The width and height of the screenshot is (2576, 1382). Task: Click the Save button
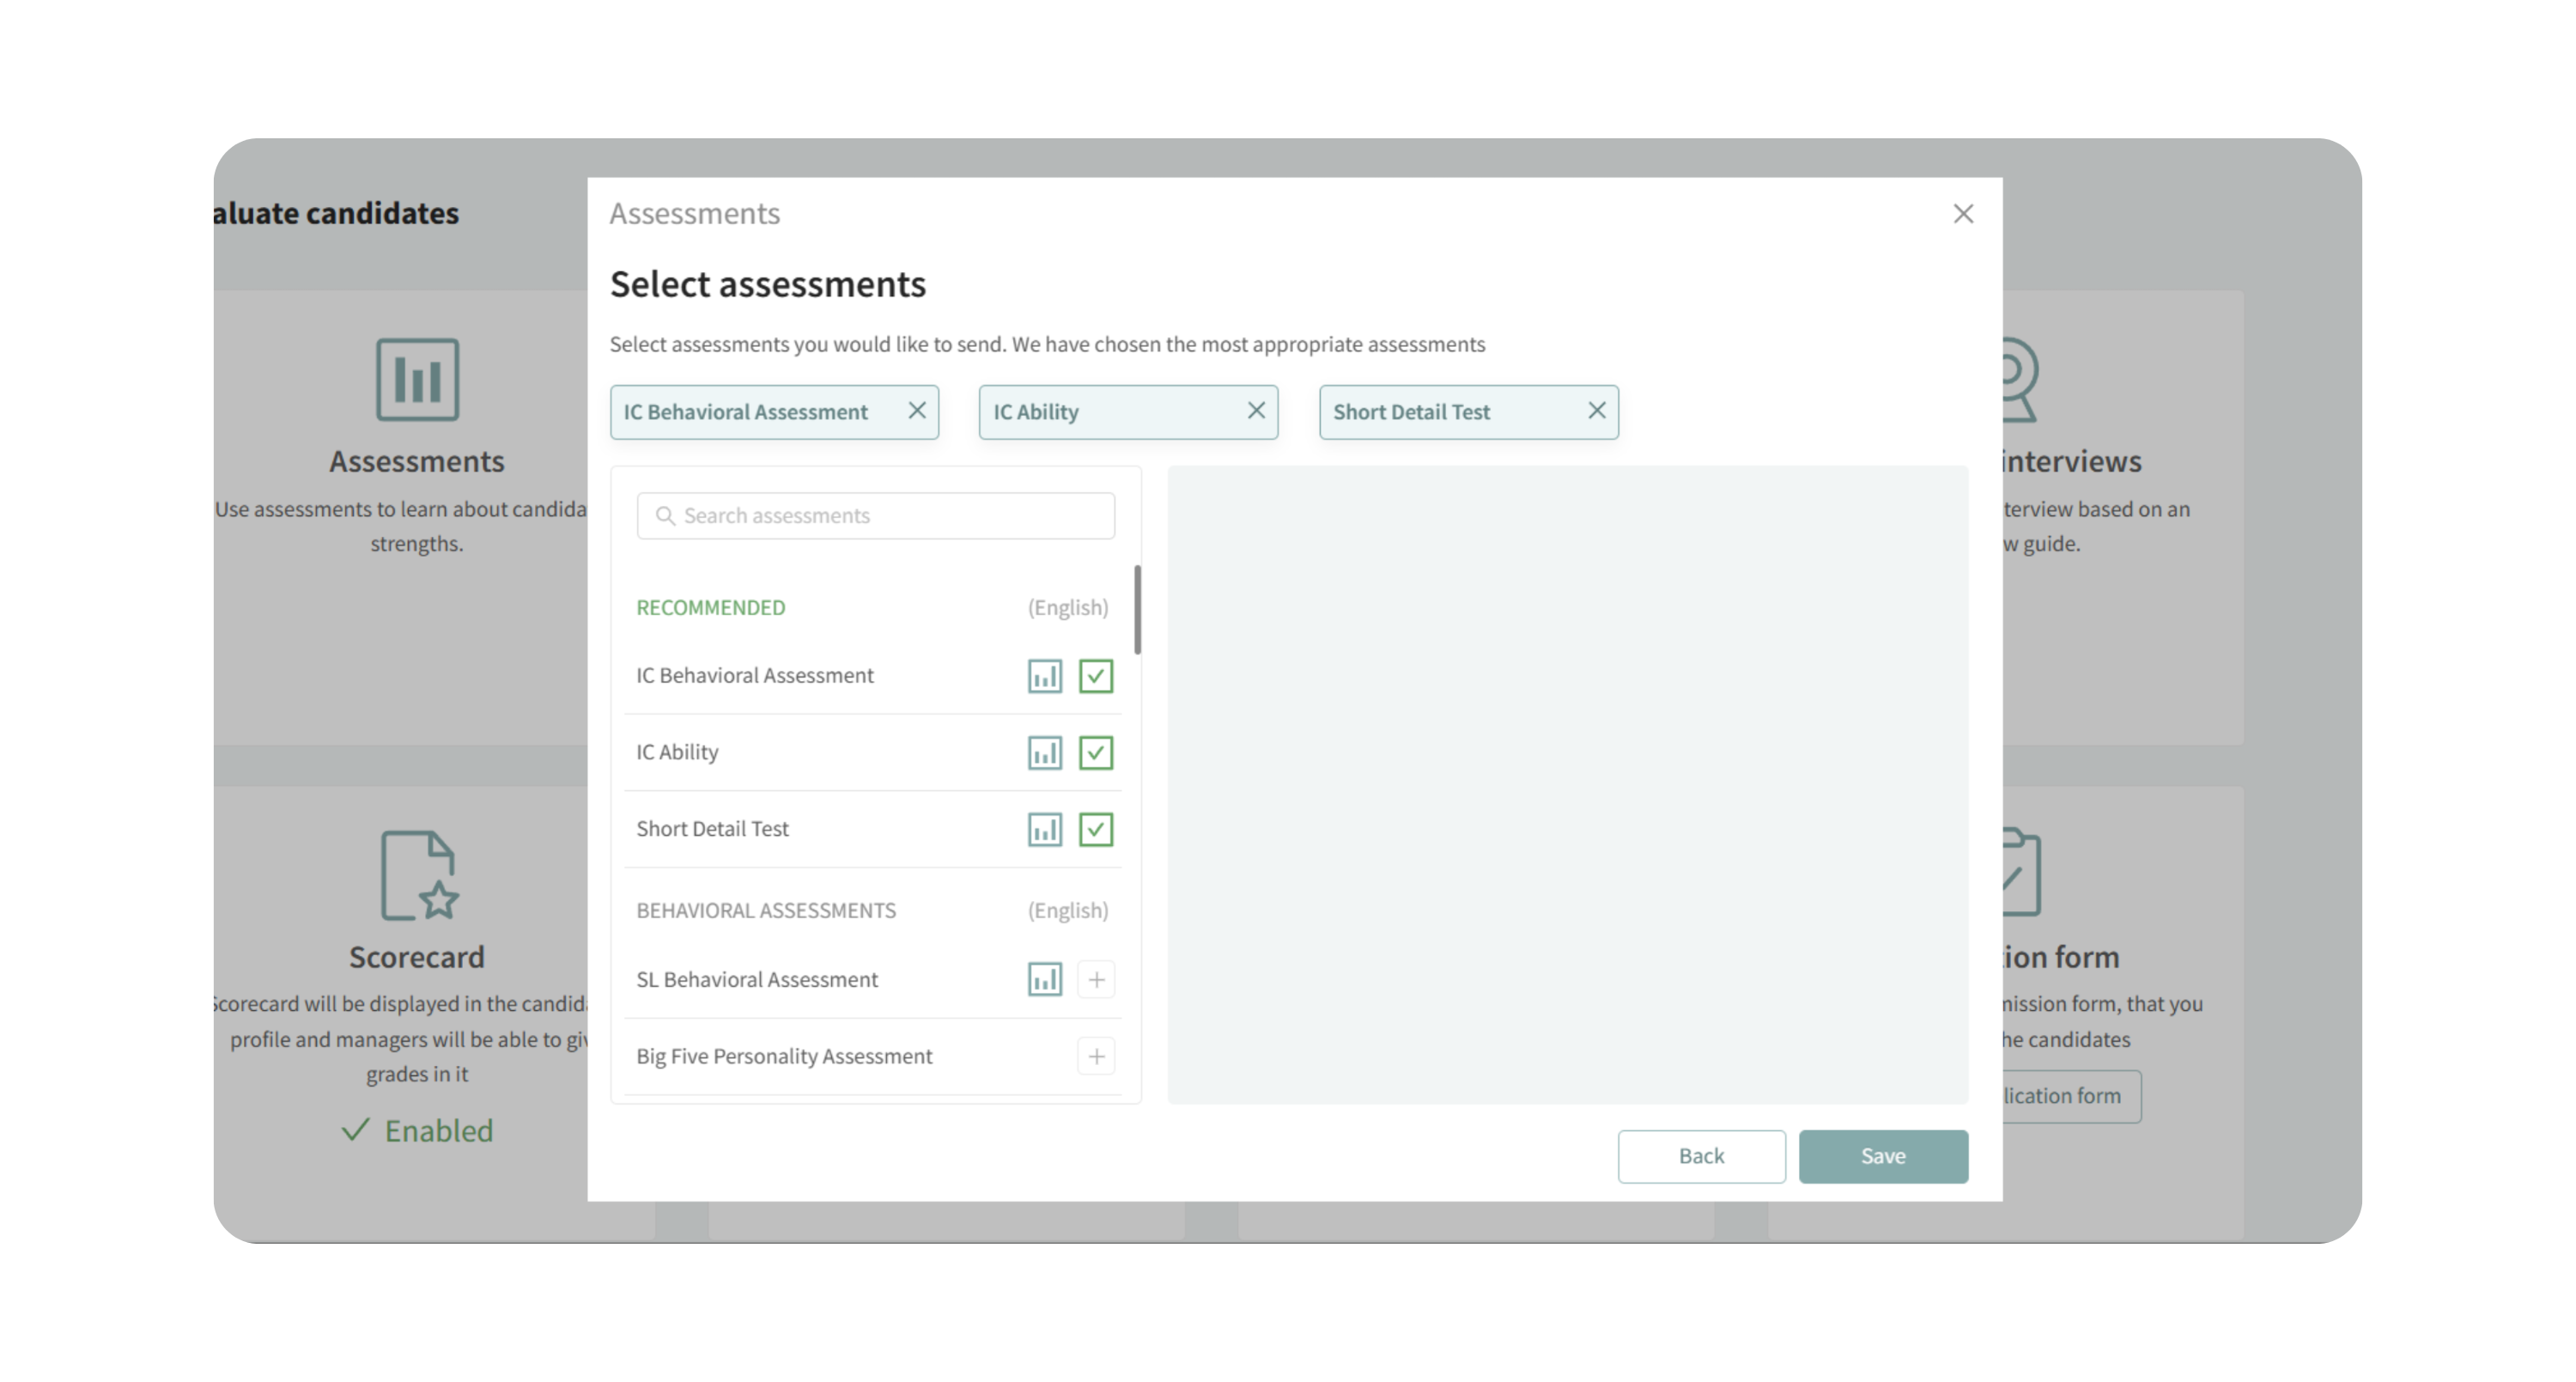pyautogui.click(x=1882, y=1156)
